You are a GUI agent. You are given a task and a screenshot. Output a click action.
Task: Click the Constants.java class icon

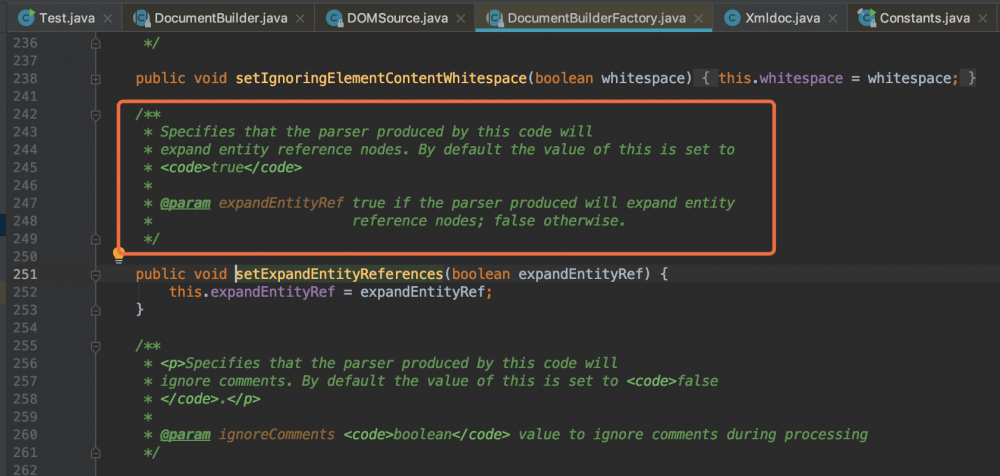click(861, 17)
